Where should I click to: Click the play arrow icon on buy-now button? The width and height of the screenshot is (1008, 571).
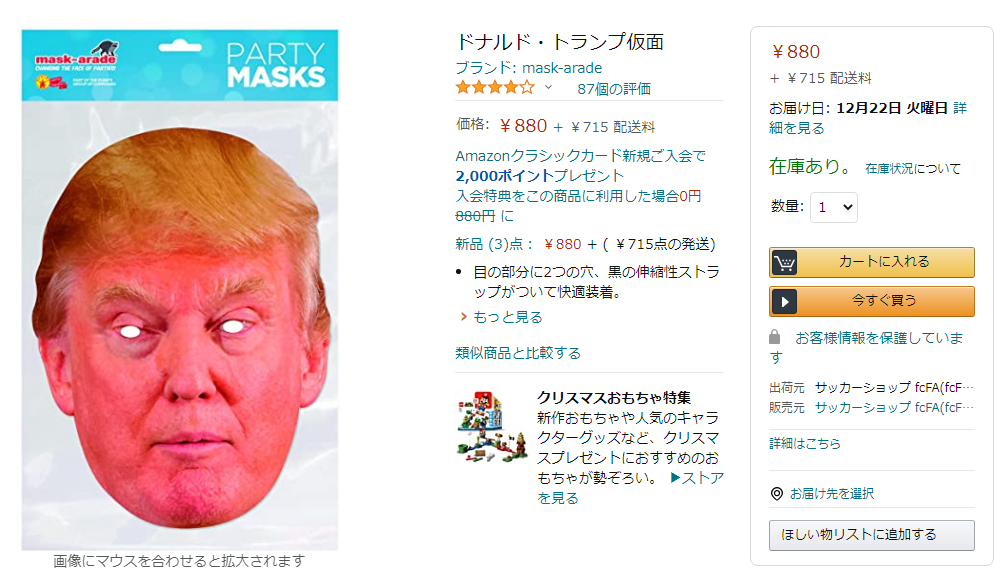784,302
